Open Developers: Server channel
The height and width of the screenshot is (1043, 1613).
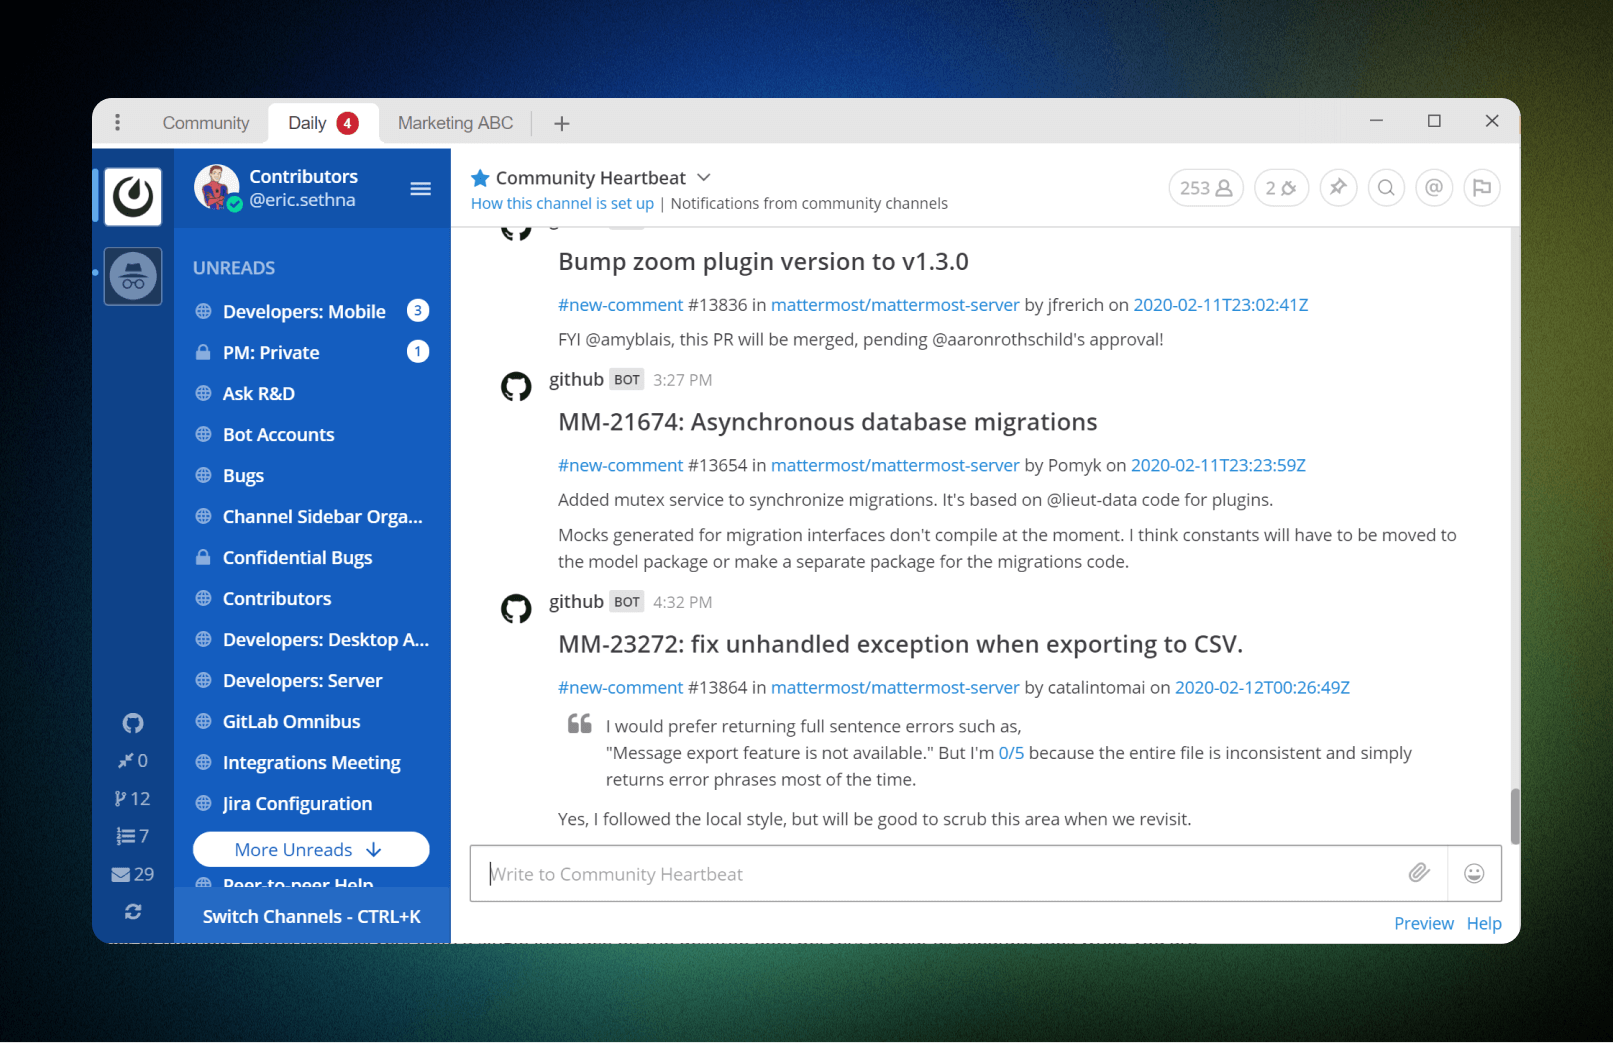point(312,680)
